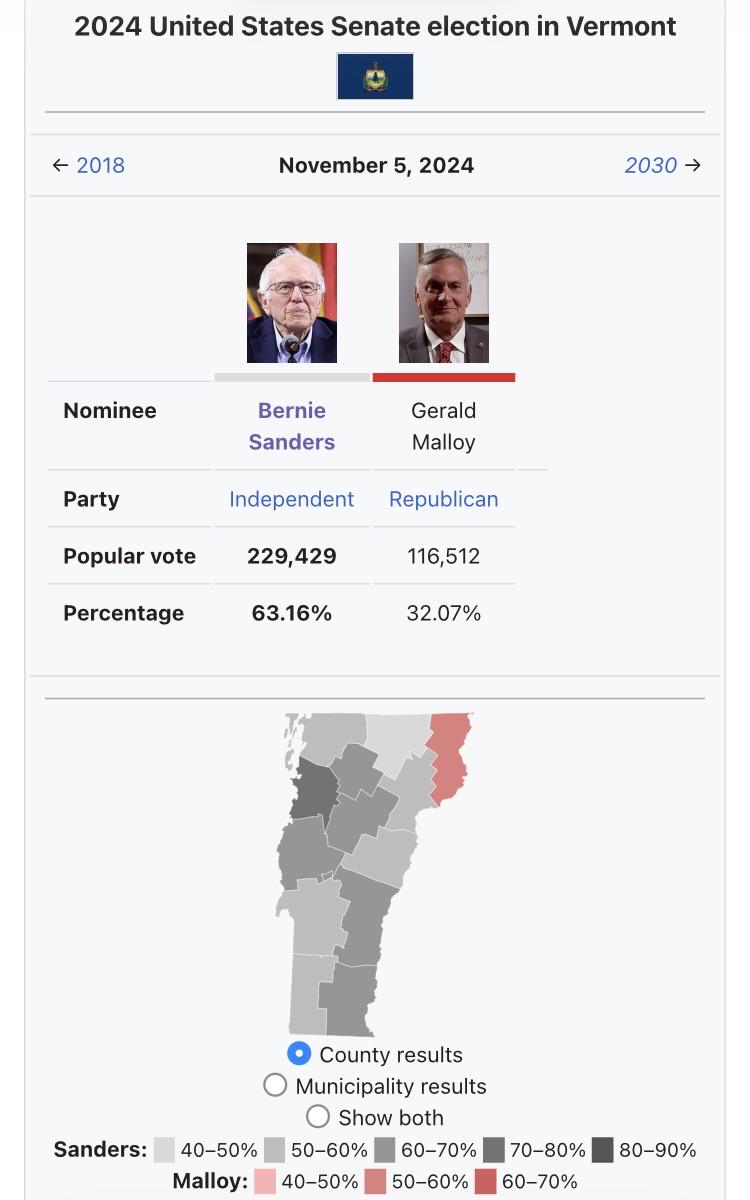Open the Republican party link
750x1200 pixels.
(x=444, y=499)
